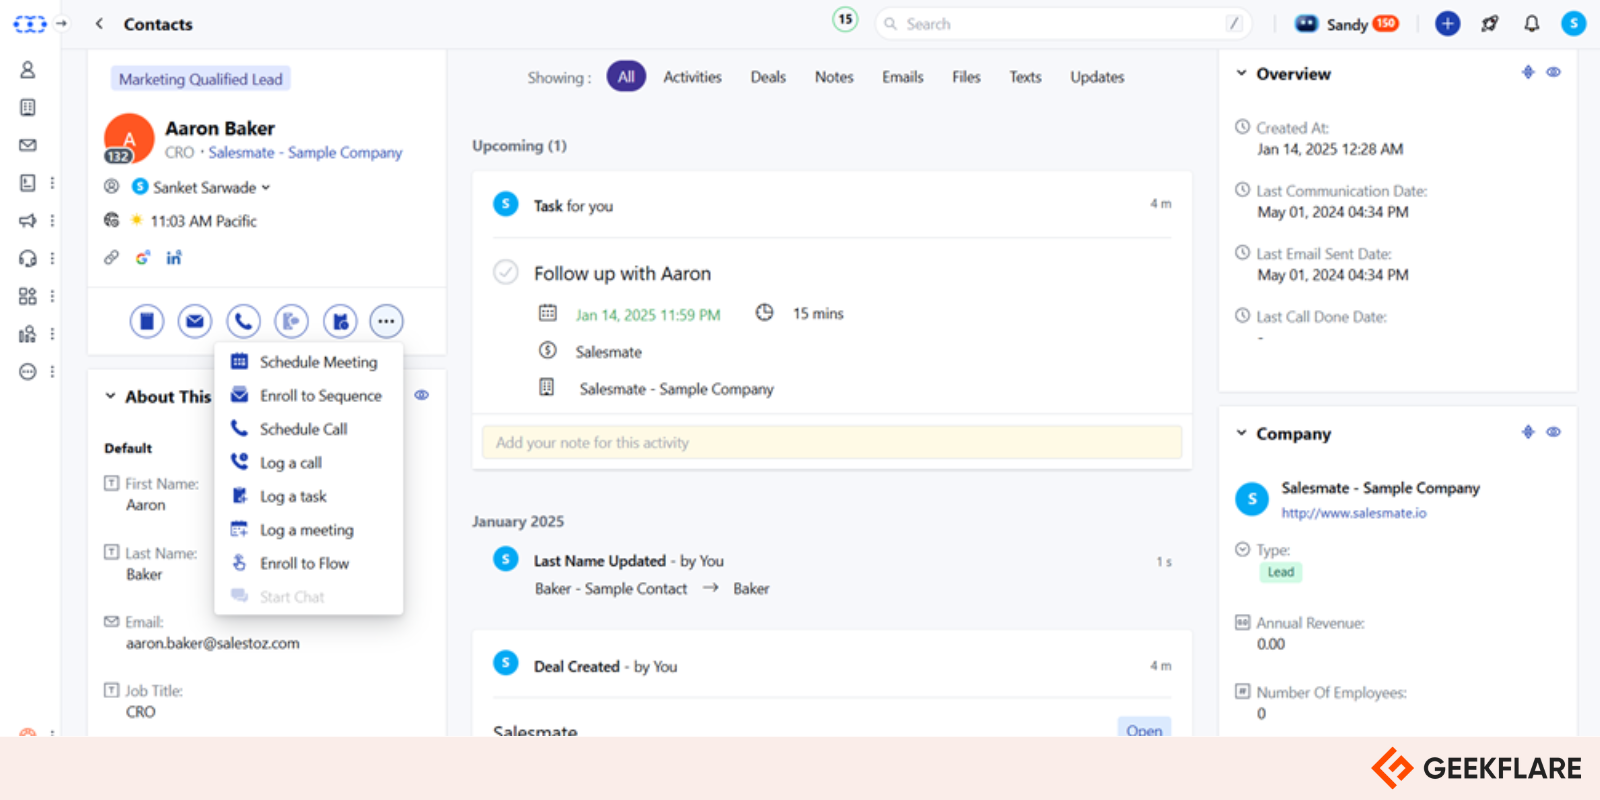Click the Add your note field
The image size is (1600, 800).
point(832,442)
